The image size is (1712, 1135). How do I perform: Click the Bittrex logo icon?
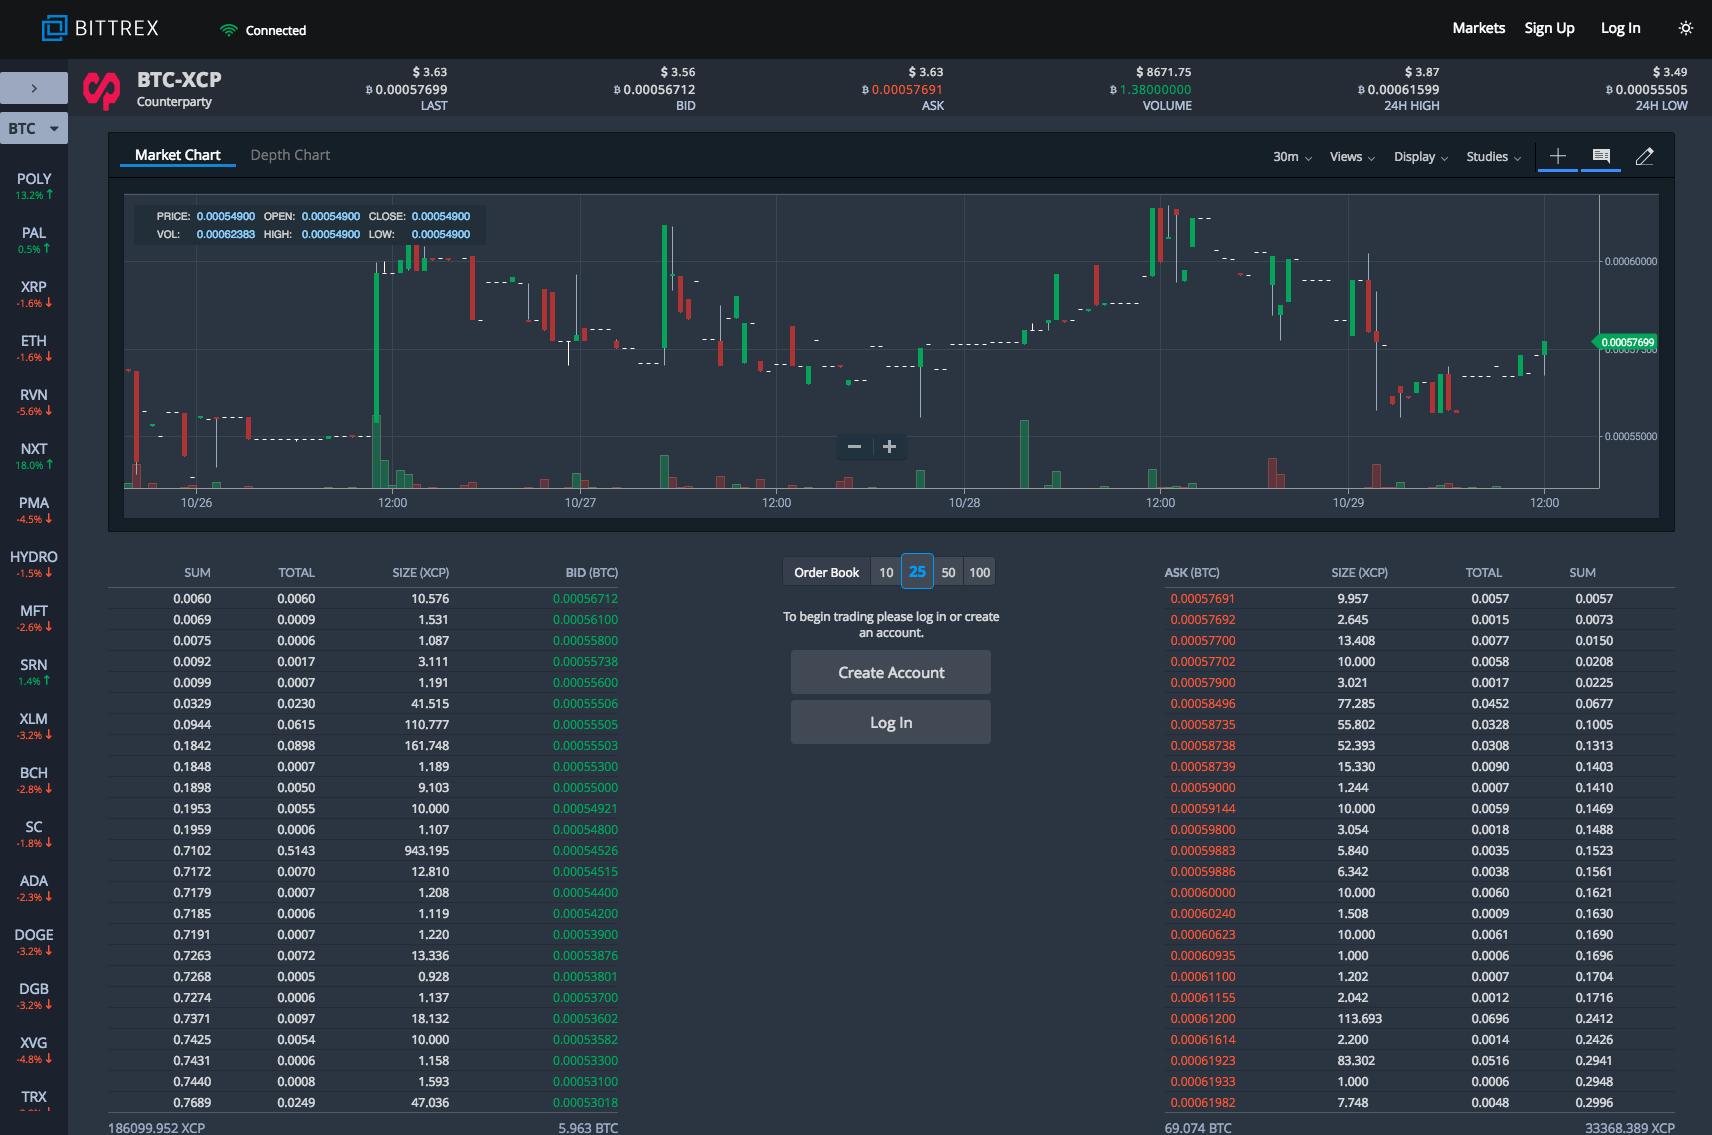54,28
